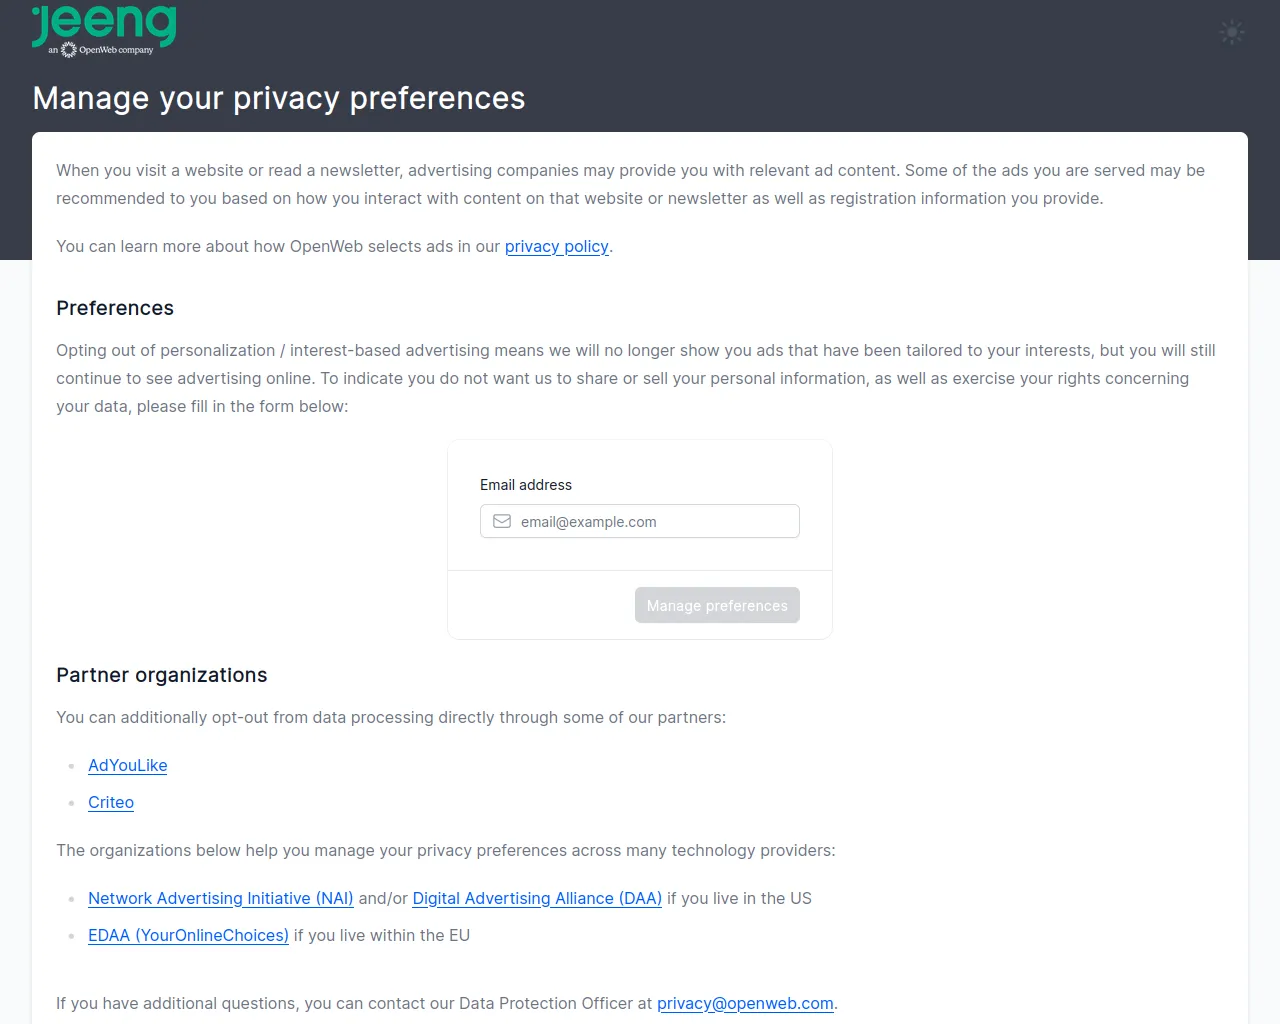
Task: Click the Partner organizations heading
Action: point(162,675)
